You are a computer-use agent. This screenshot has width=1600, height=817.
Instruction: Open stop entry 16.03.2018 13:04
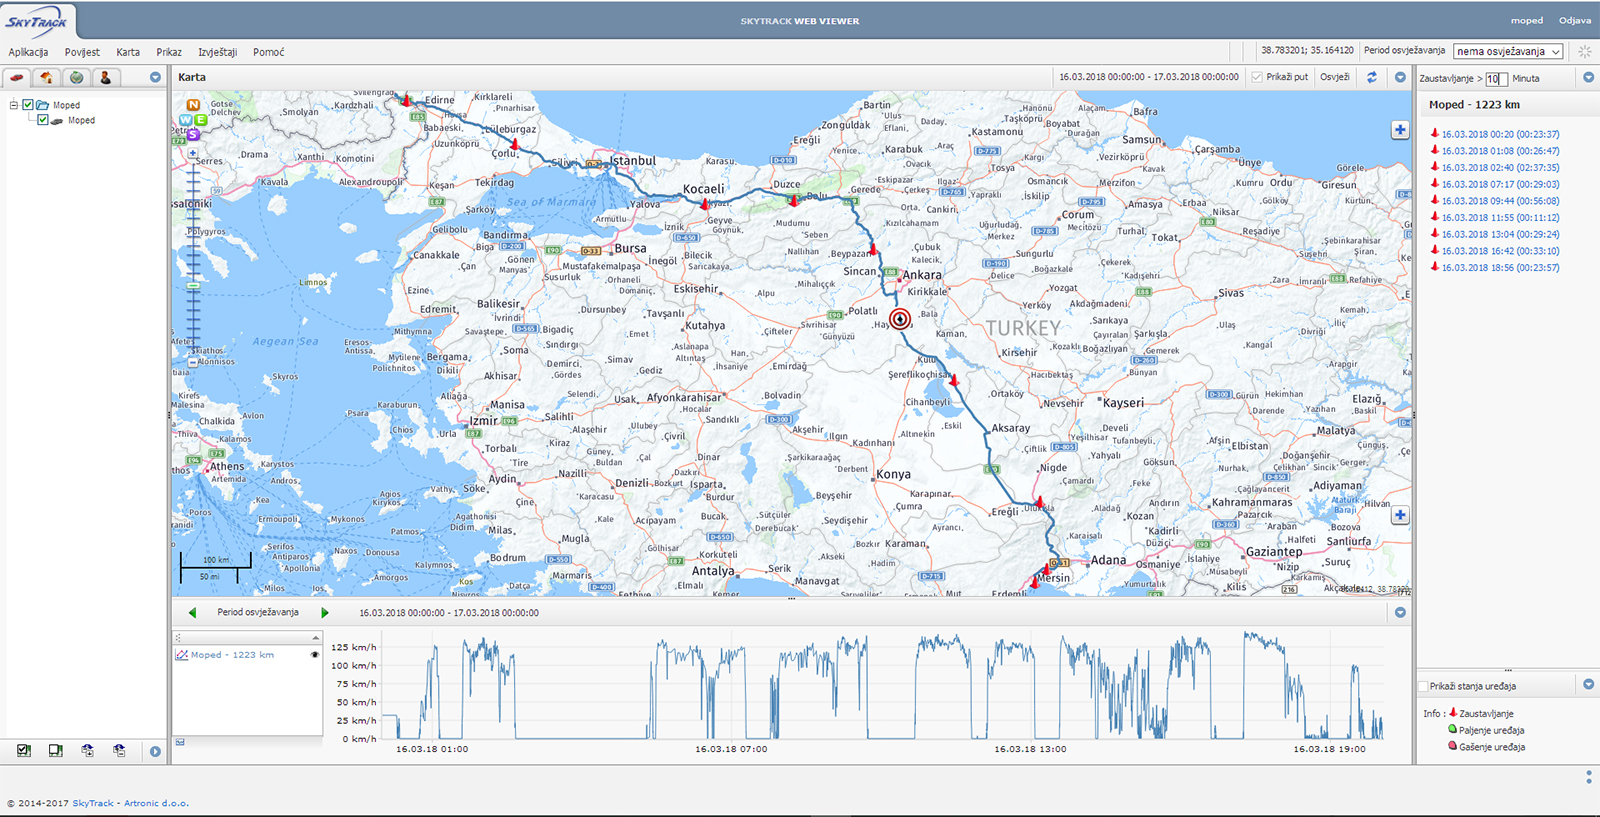click(1500, 234)
